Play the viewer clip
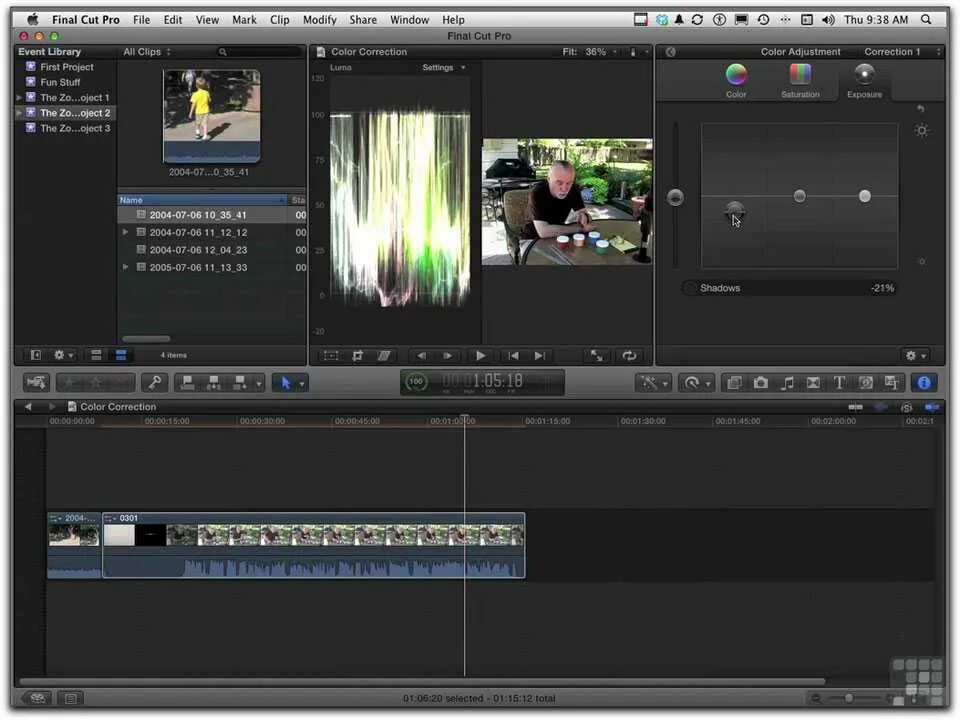Viewport: 960px width, 720px height. coord(480,356)
